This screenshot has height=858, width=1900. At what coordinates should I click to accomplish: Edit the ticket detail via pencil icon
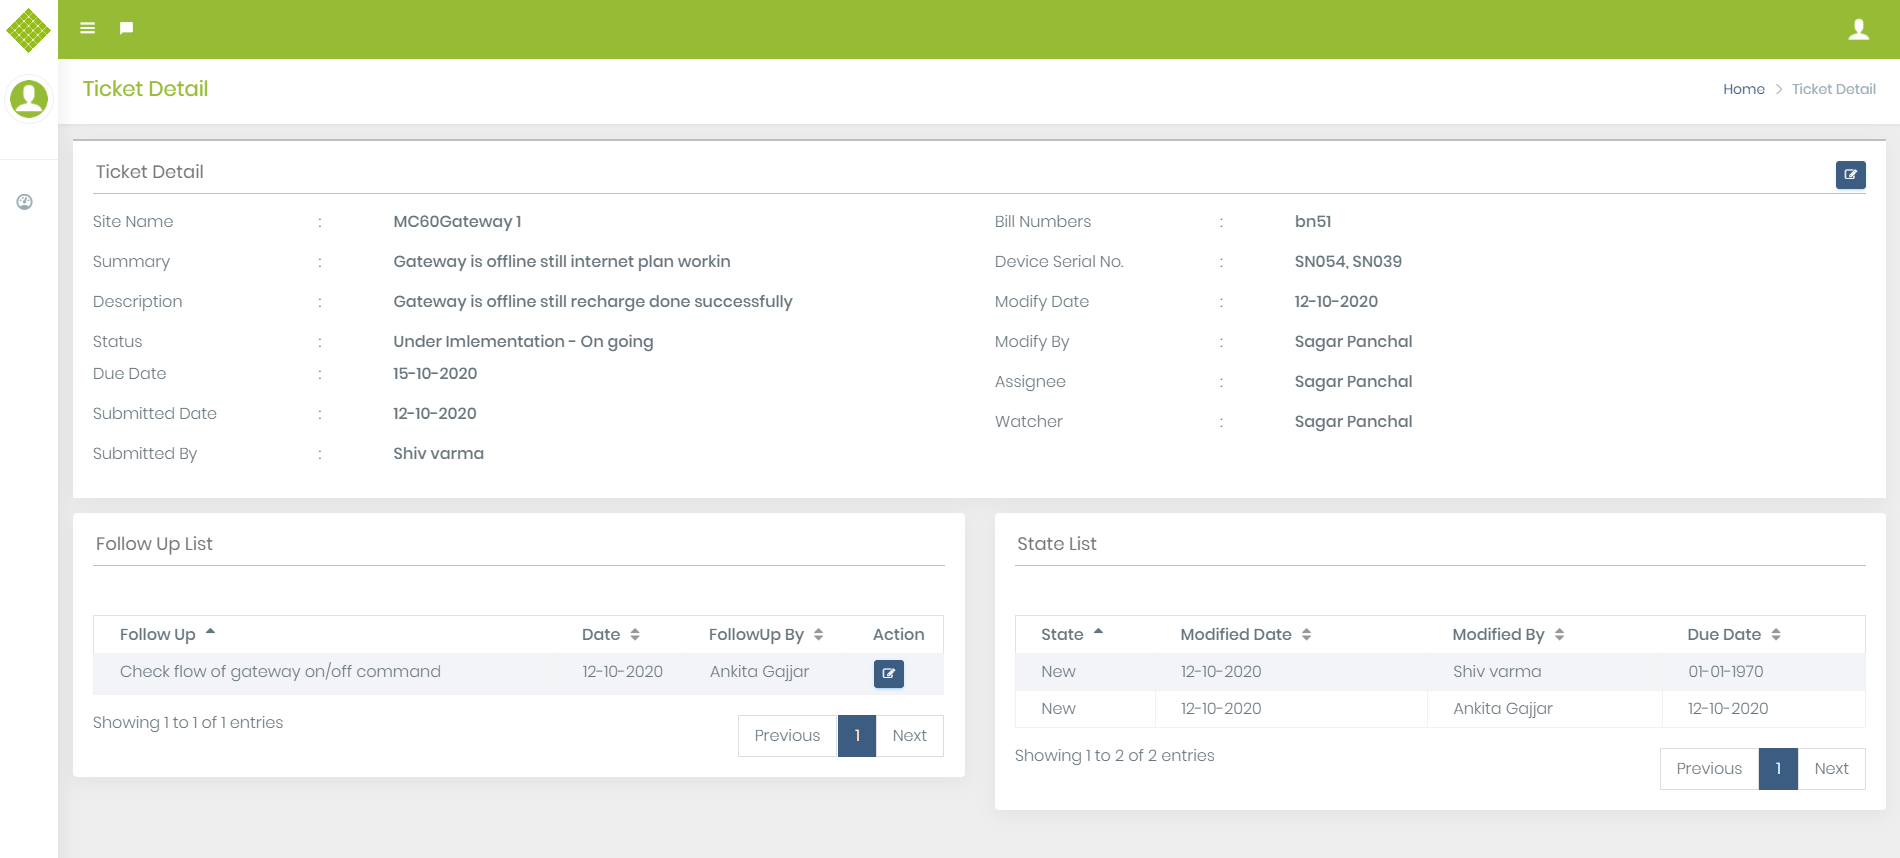(x=1850, y=175)
